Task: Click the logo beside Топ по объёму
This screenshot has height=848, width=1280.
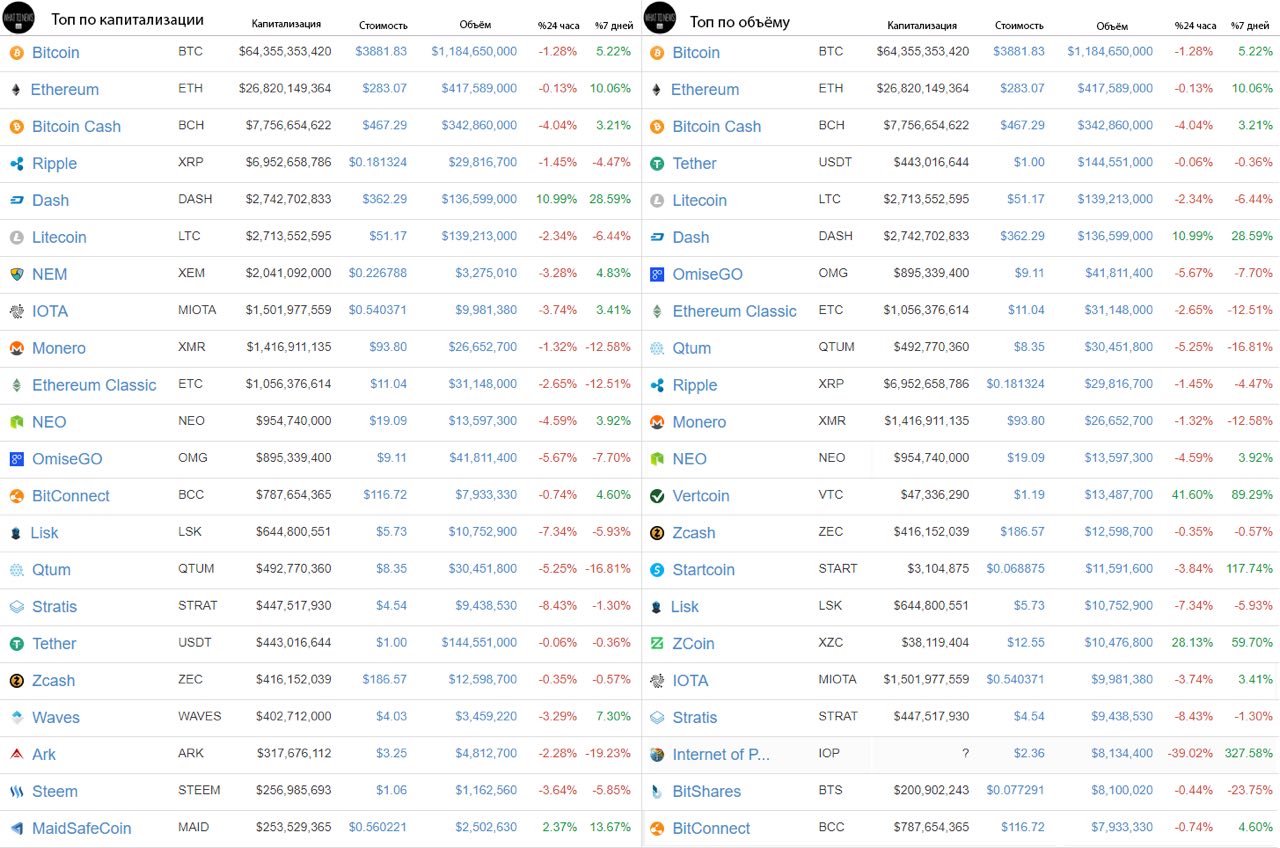Action: 660,18
